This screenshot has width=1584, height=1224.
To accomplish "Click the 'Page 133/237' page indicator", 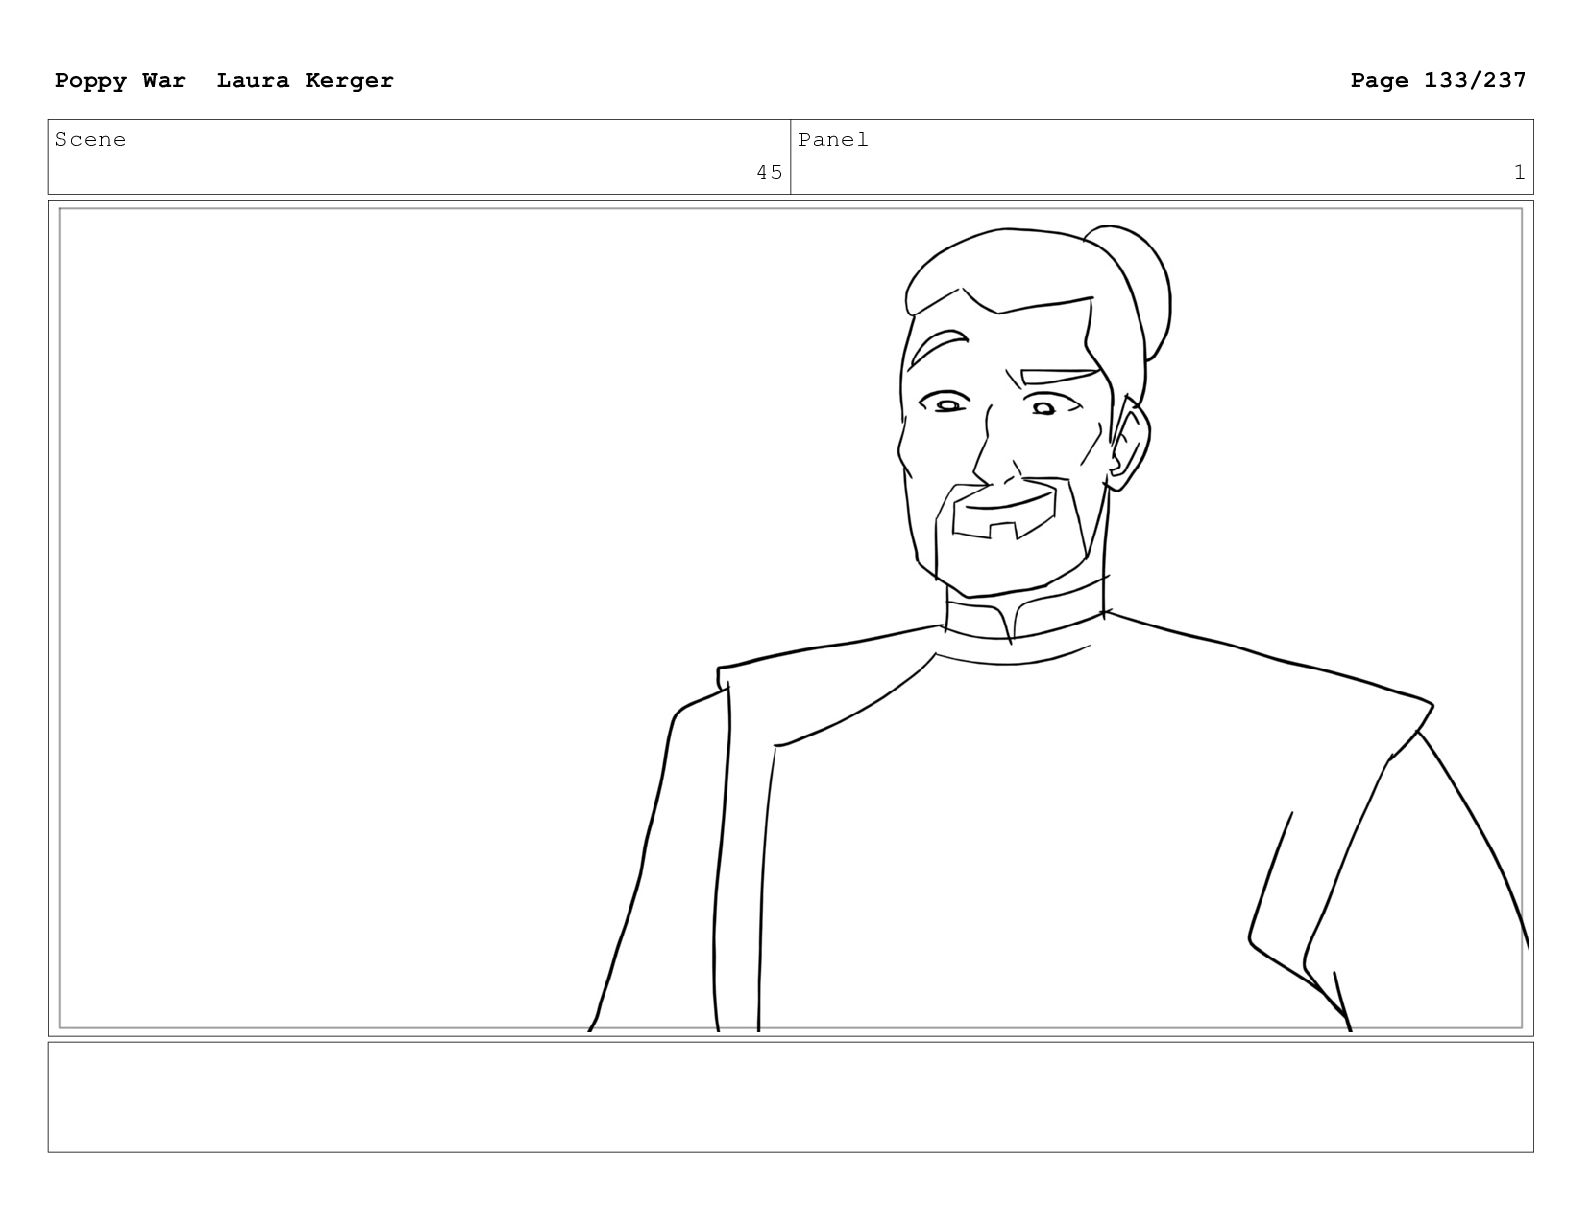I will click(1438, 80).
